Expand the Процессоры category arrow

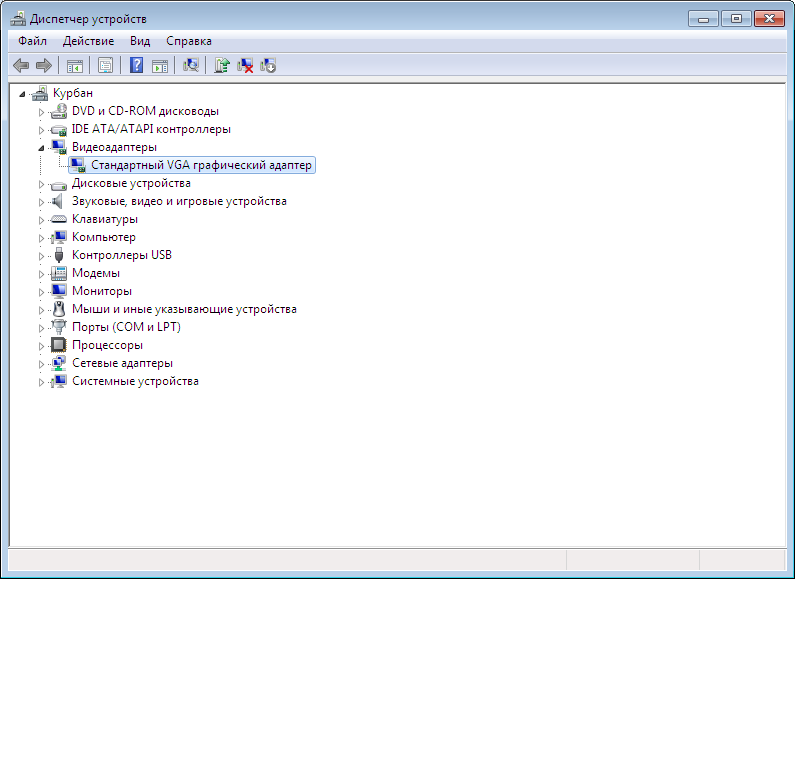click(x=42, y=345)
